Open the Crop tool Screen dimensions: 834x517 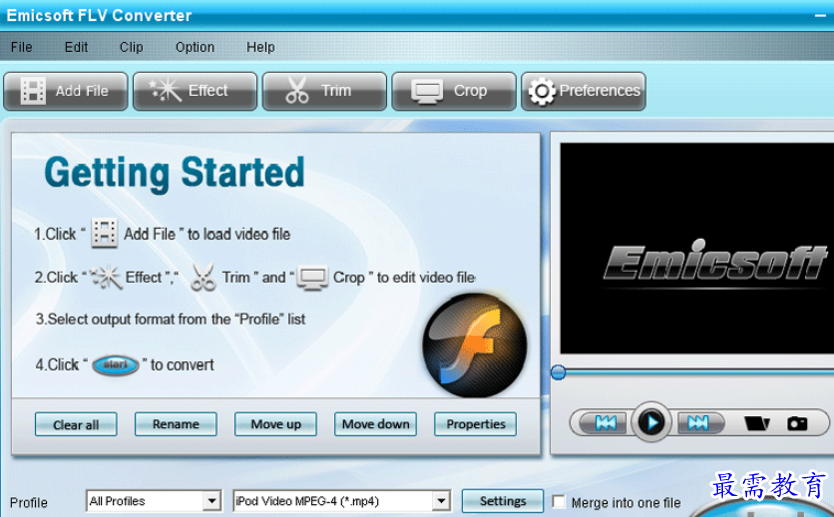click(x=454, y=91)
